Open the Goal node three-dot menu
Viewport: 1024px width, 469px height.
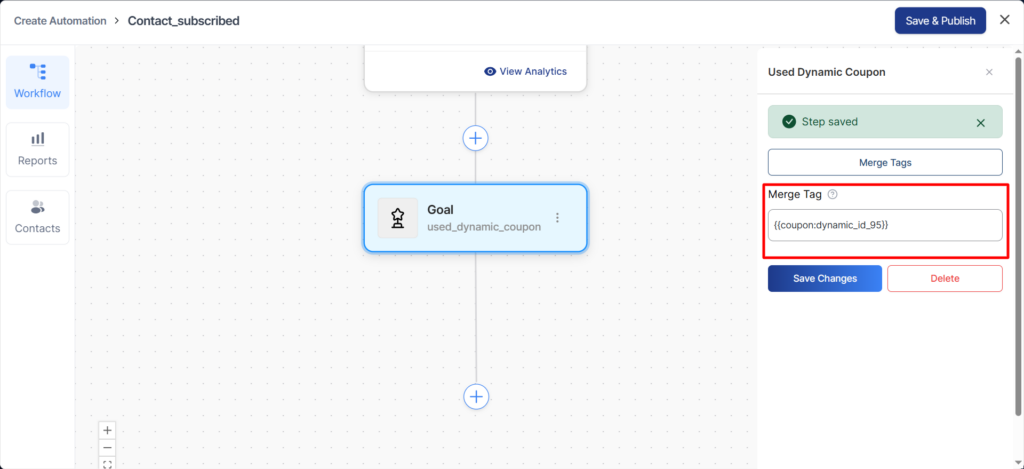tap(557, 218)
